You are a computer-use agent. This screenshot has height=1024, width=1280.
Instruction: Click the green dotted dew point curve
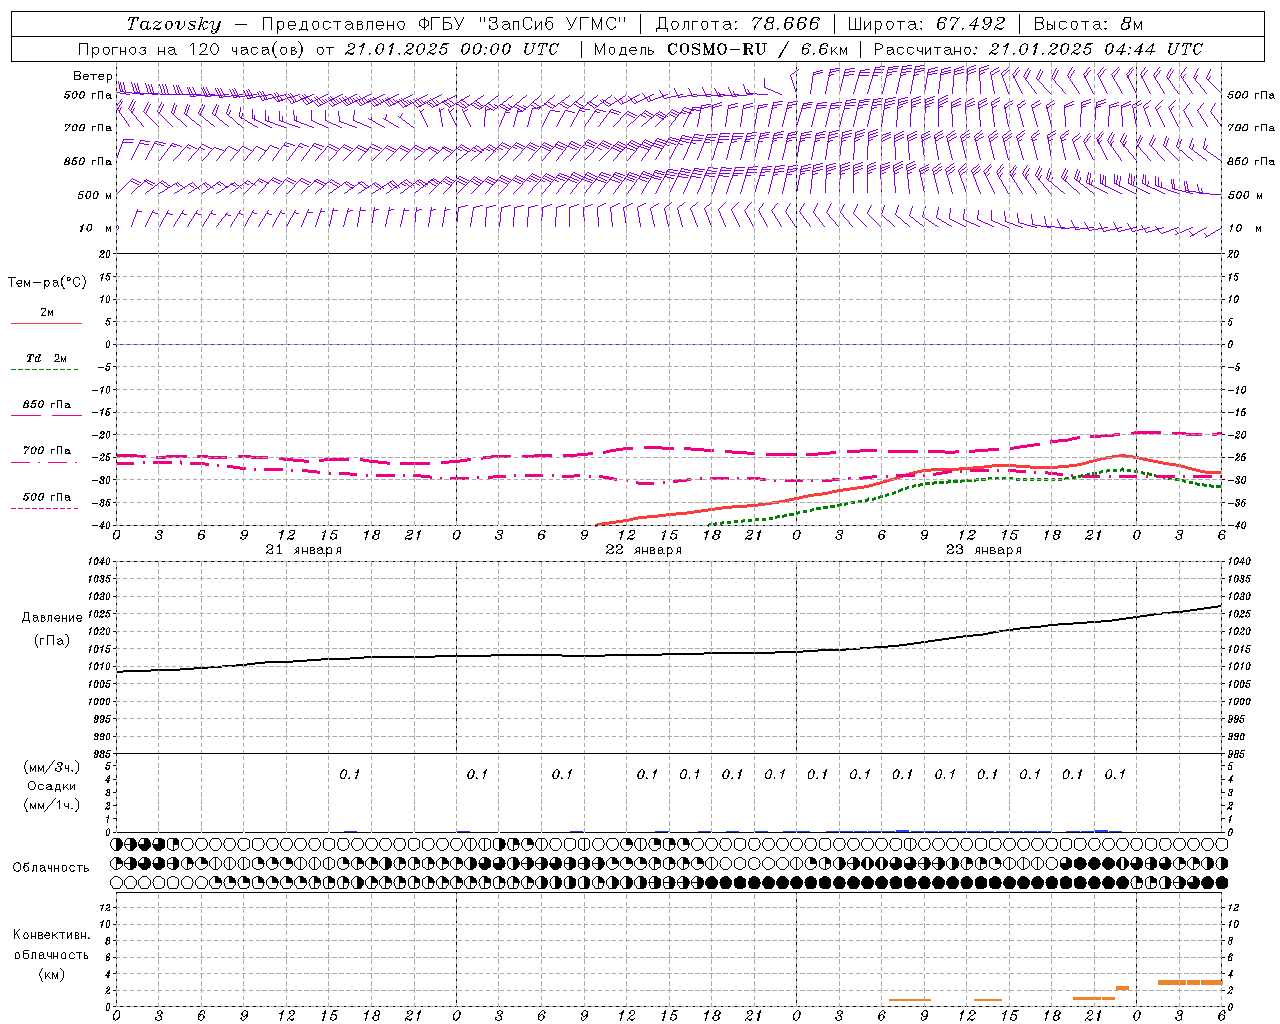966,481
